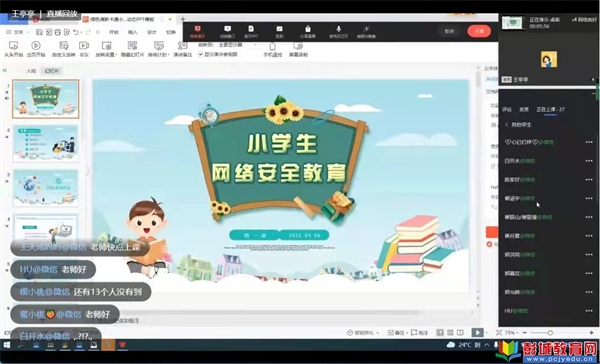
Task: Open more options for student 白开水
Action: (589, 161)
